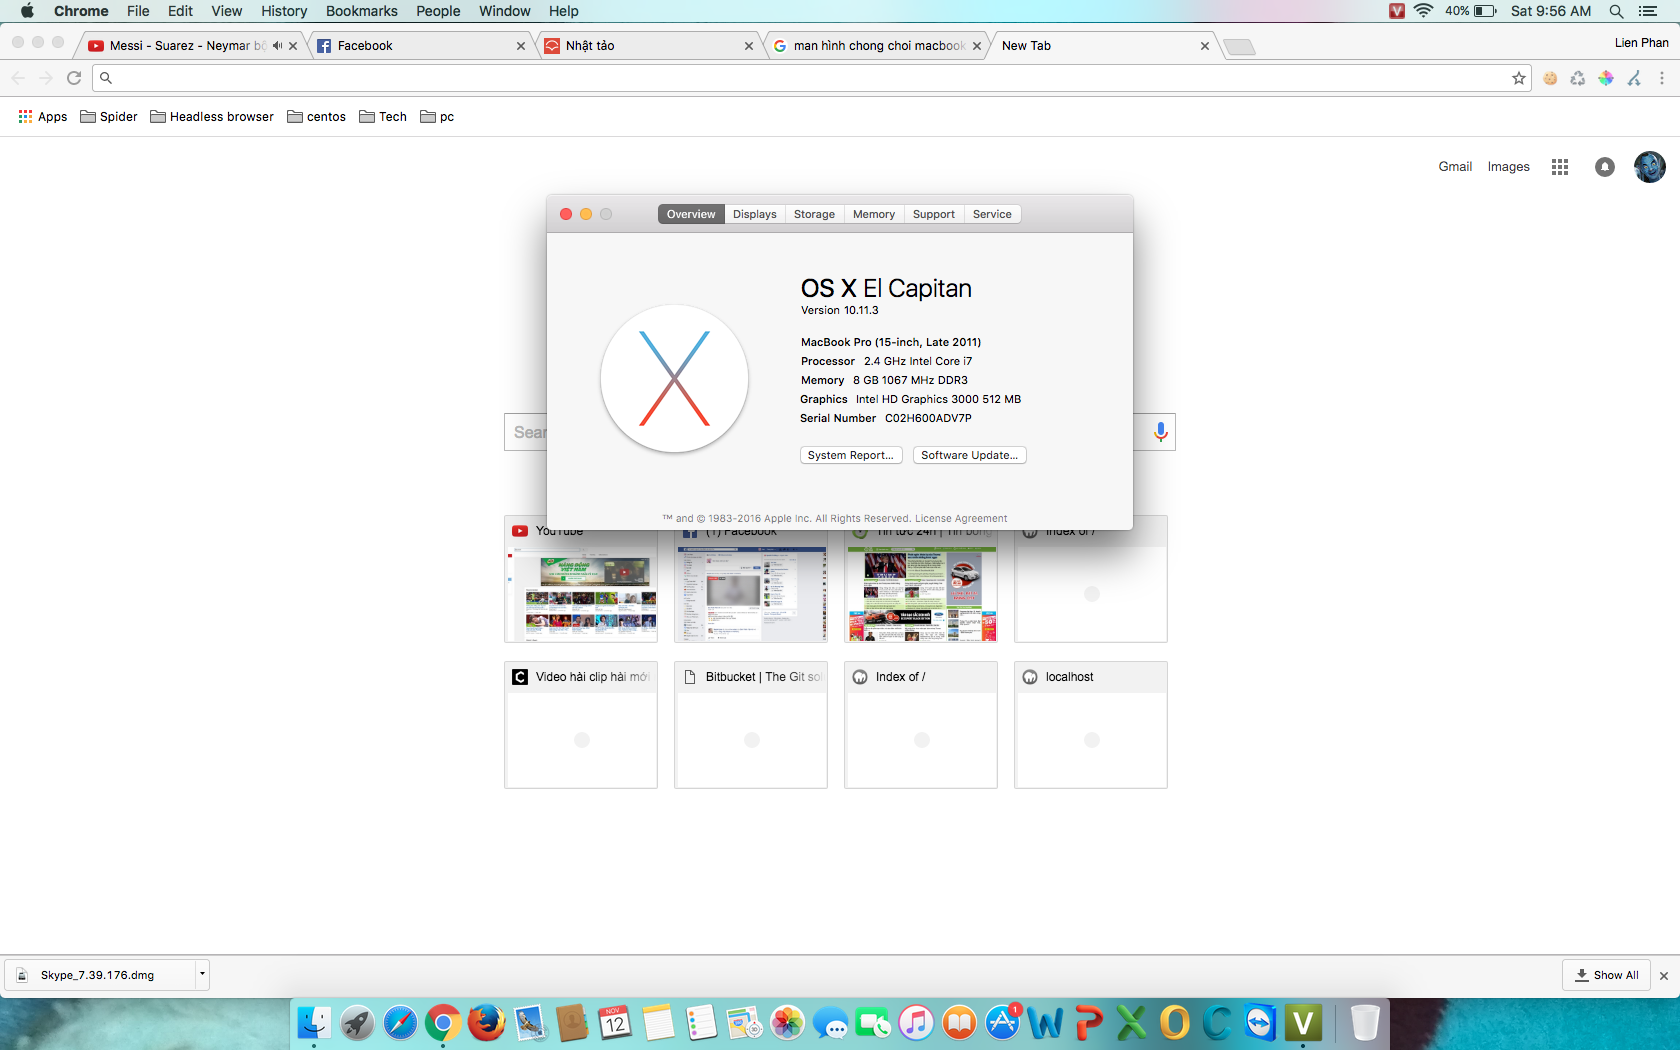Click Apps bookmarks shortcut

coord(43,117)
